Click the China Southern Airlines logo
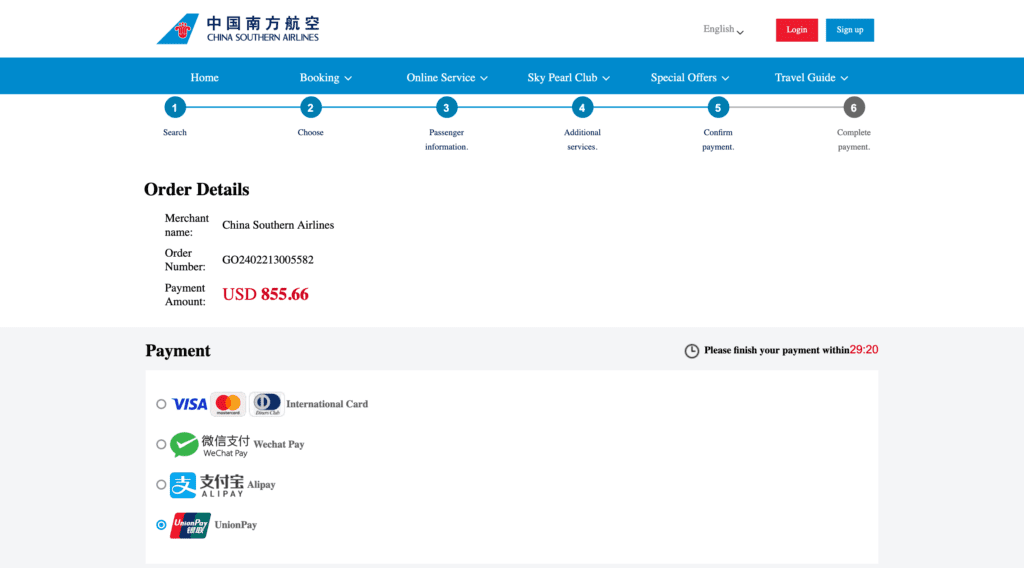Viewport: 1024px width, 568px height. coord(238,29)
